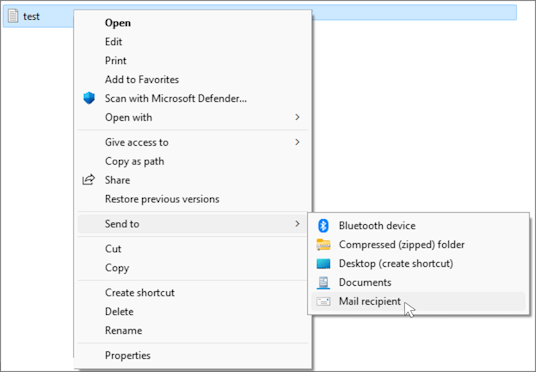Expand the Give access to arrow
Image resolution: width=536 pixels, height=372 pixels.
point(297,142)
